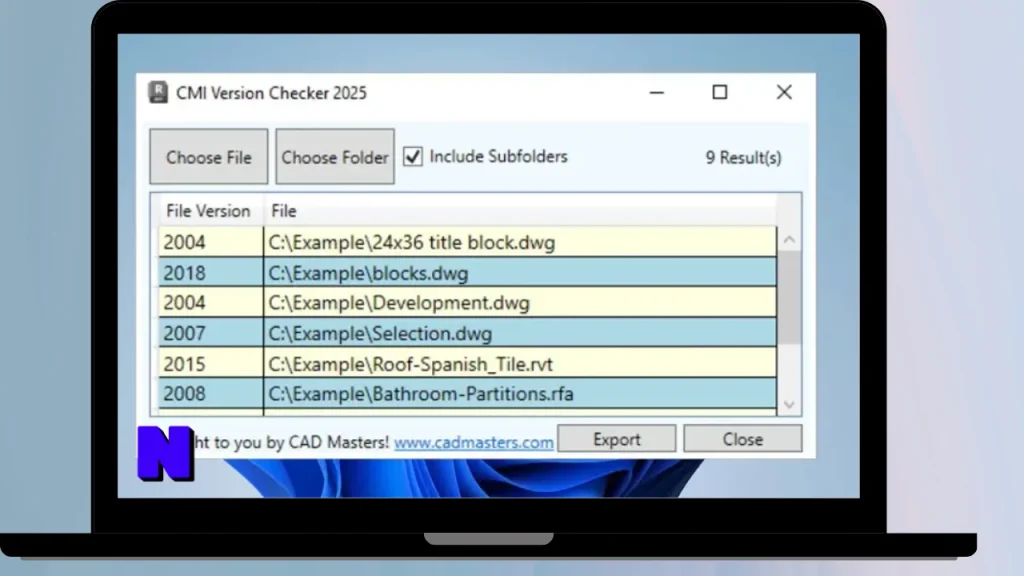Select the Development.dwg file path

(399, 303)
